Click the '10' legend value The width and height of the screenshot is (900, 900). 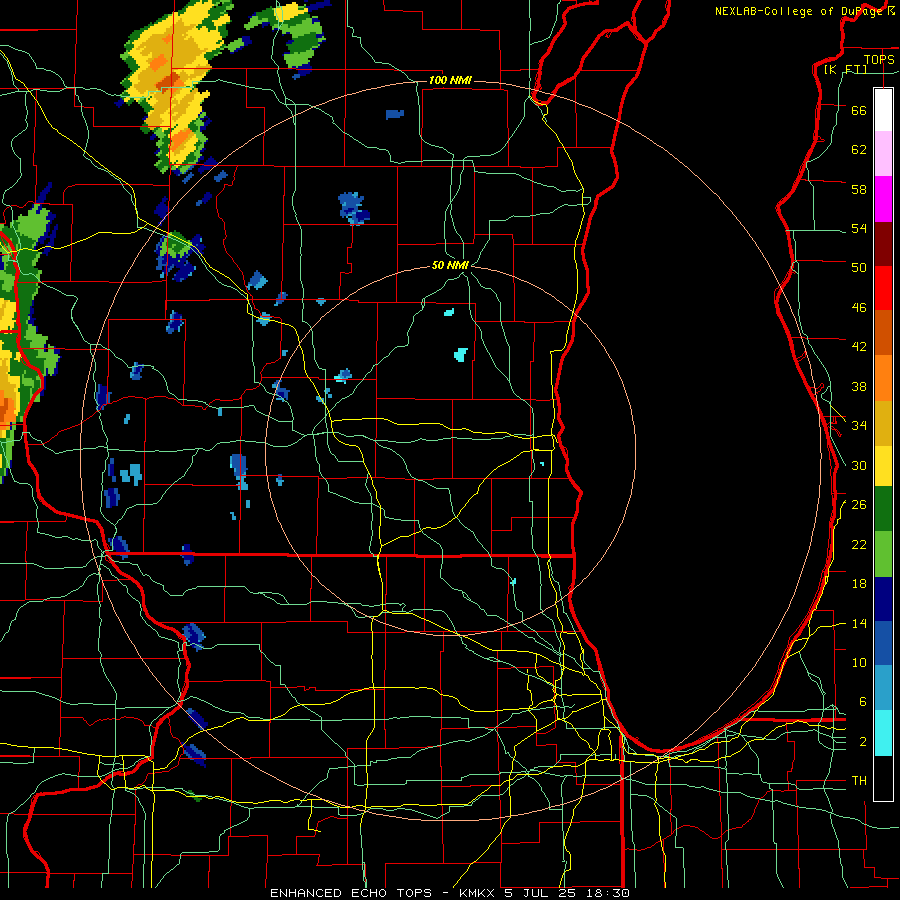pos(859,663)
